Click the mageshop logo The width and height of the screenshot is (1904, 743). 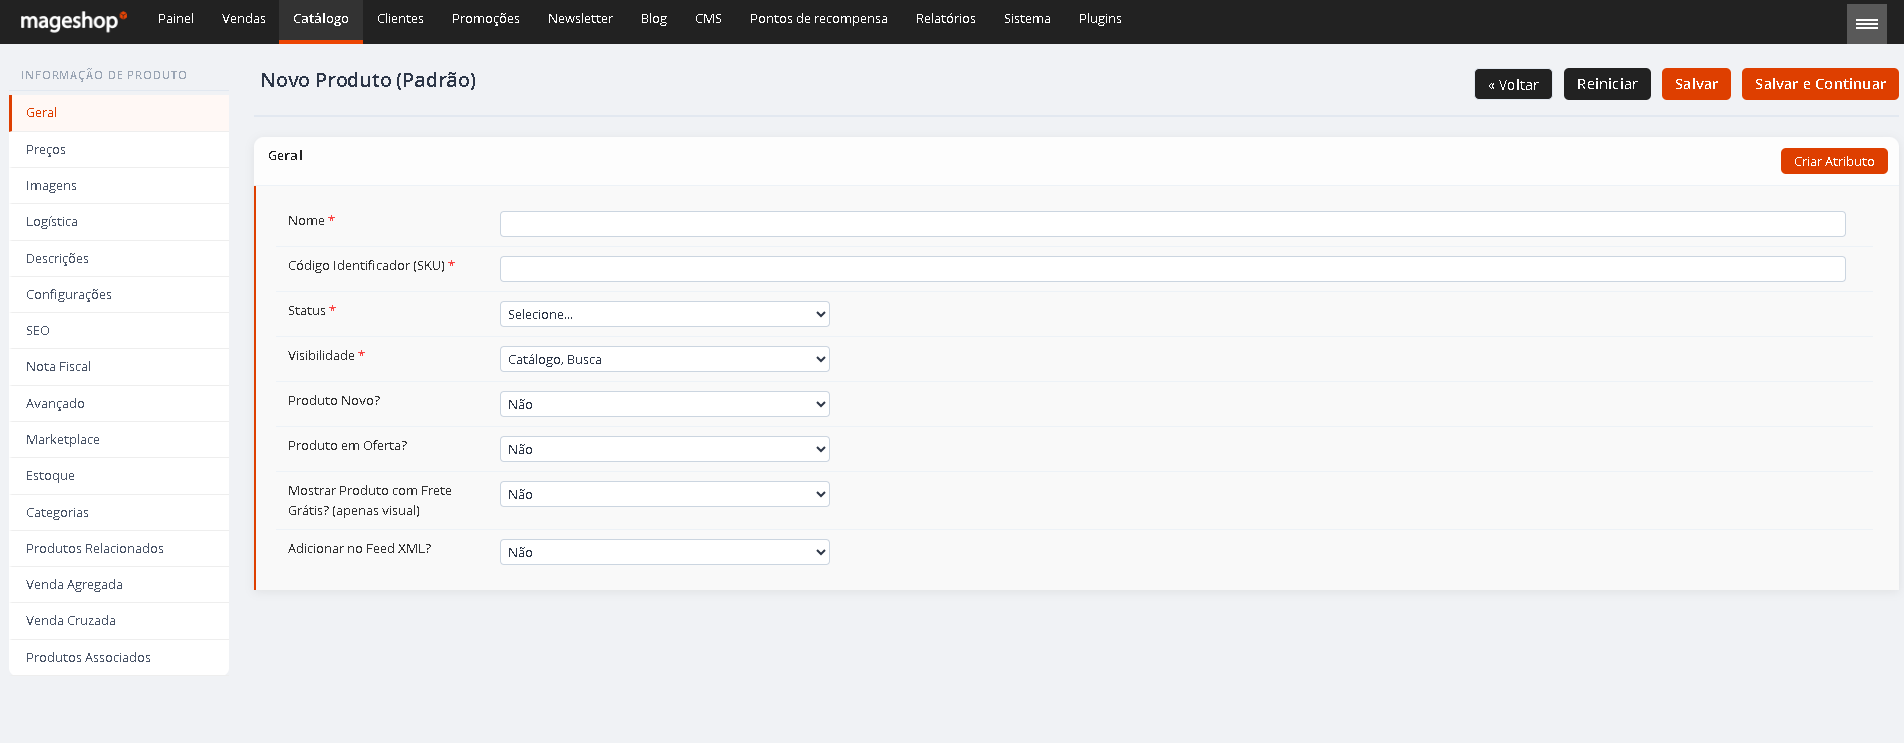(73, 20)
